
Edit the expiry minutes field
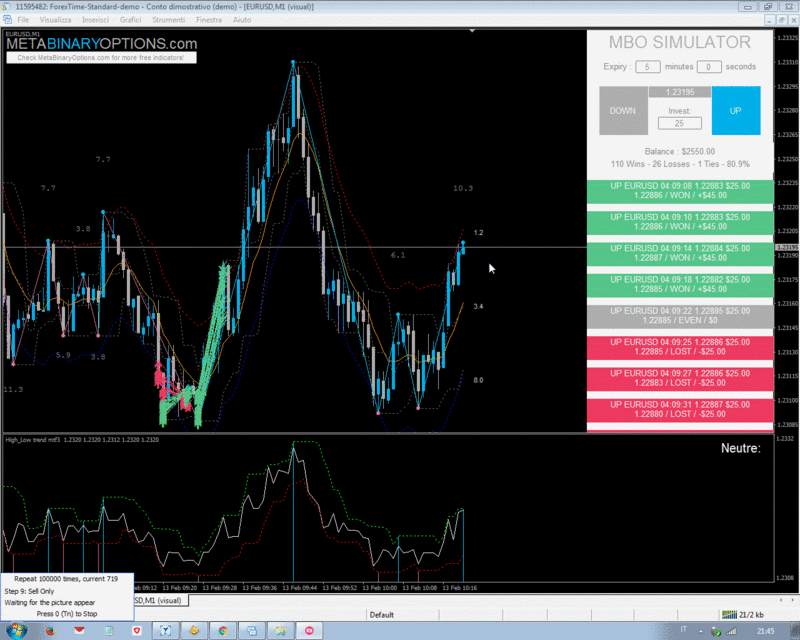[647, 67]
